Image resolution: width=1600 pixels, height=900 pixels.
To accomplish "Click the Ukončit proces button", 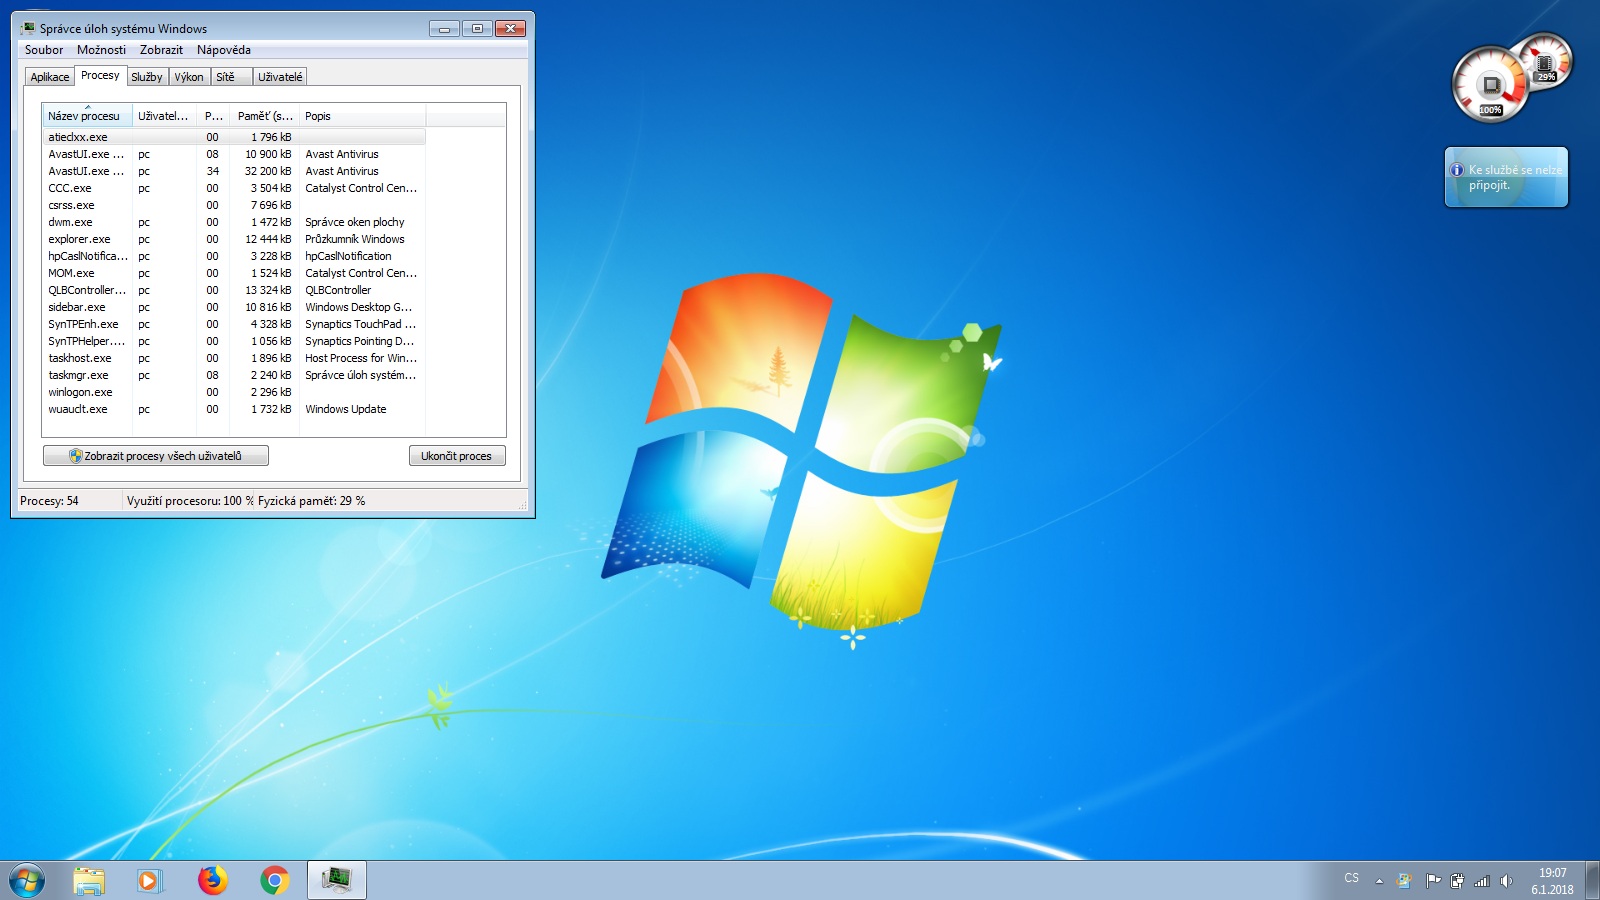I will 457,456.
